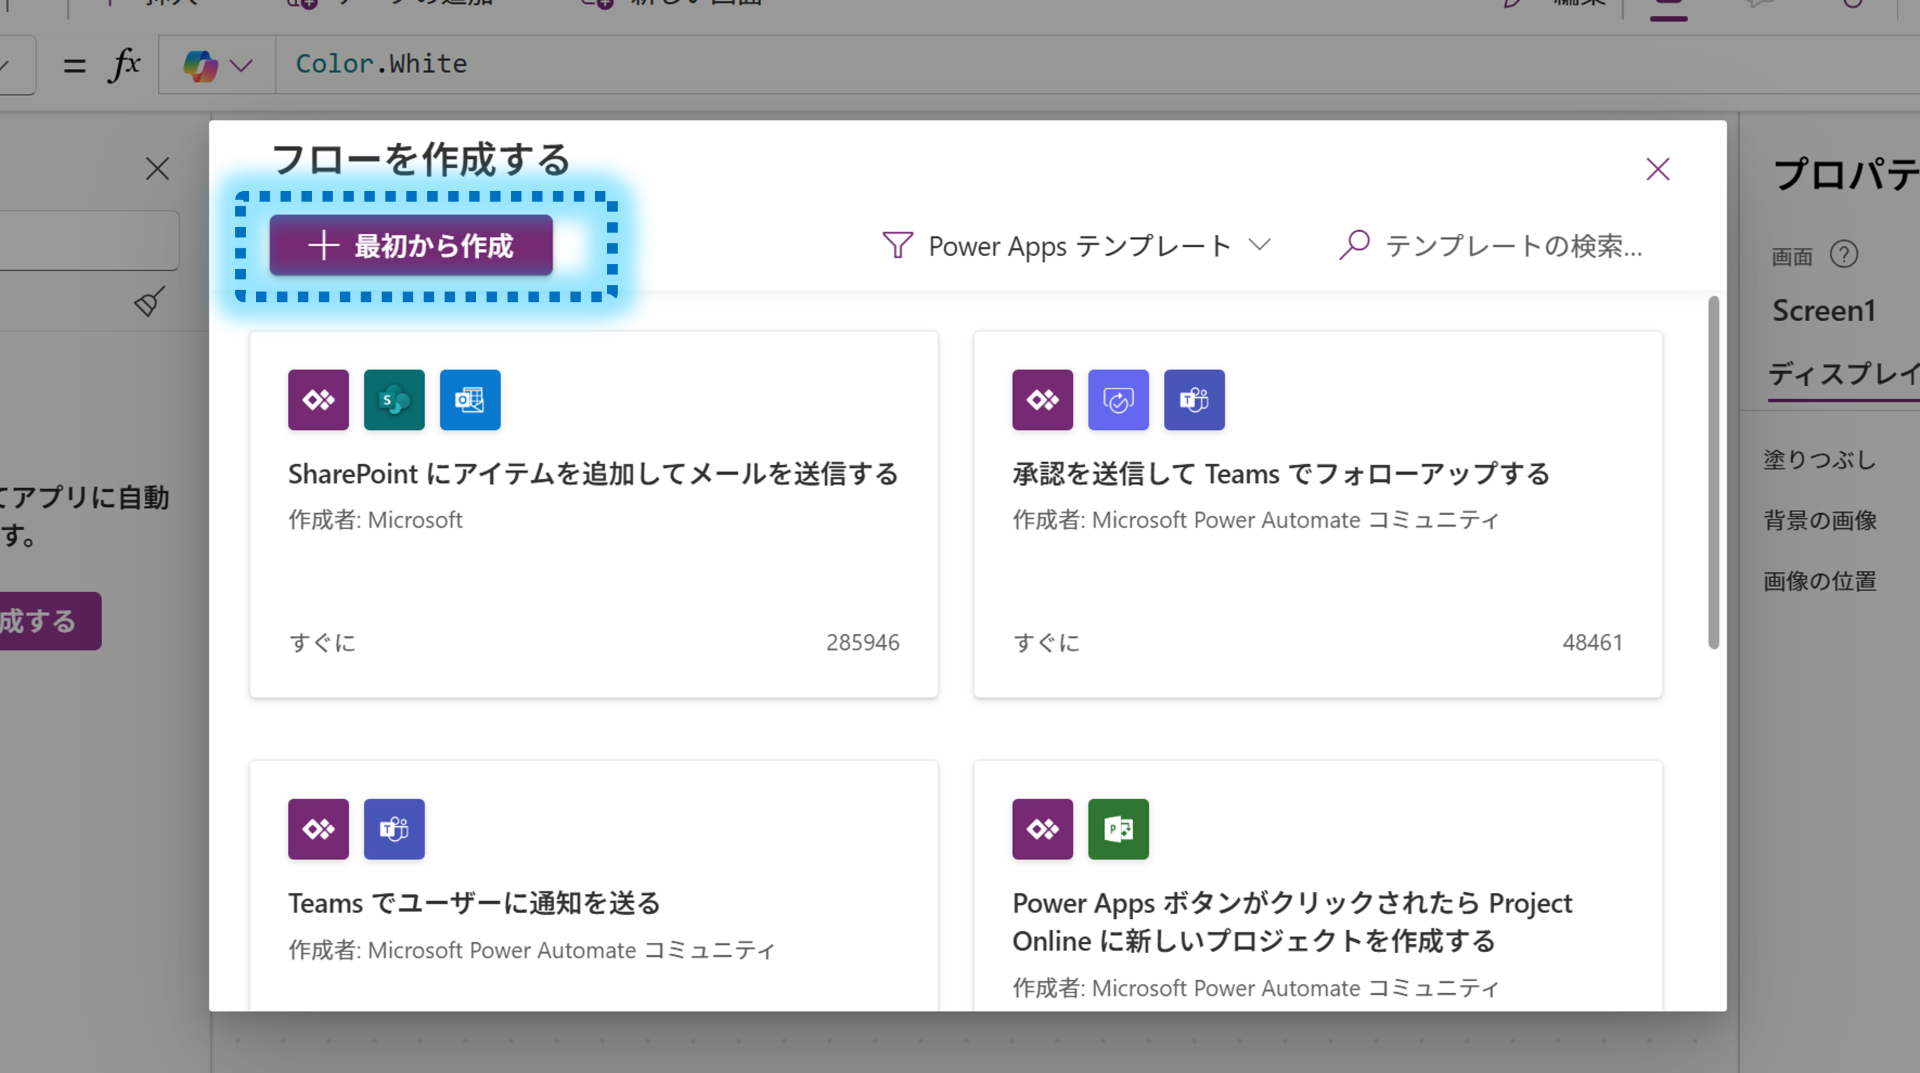Click the Approvals icon in 承認 card
The height and width of the screenshot is (1073, 1920).
(1118, 400)
